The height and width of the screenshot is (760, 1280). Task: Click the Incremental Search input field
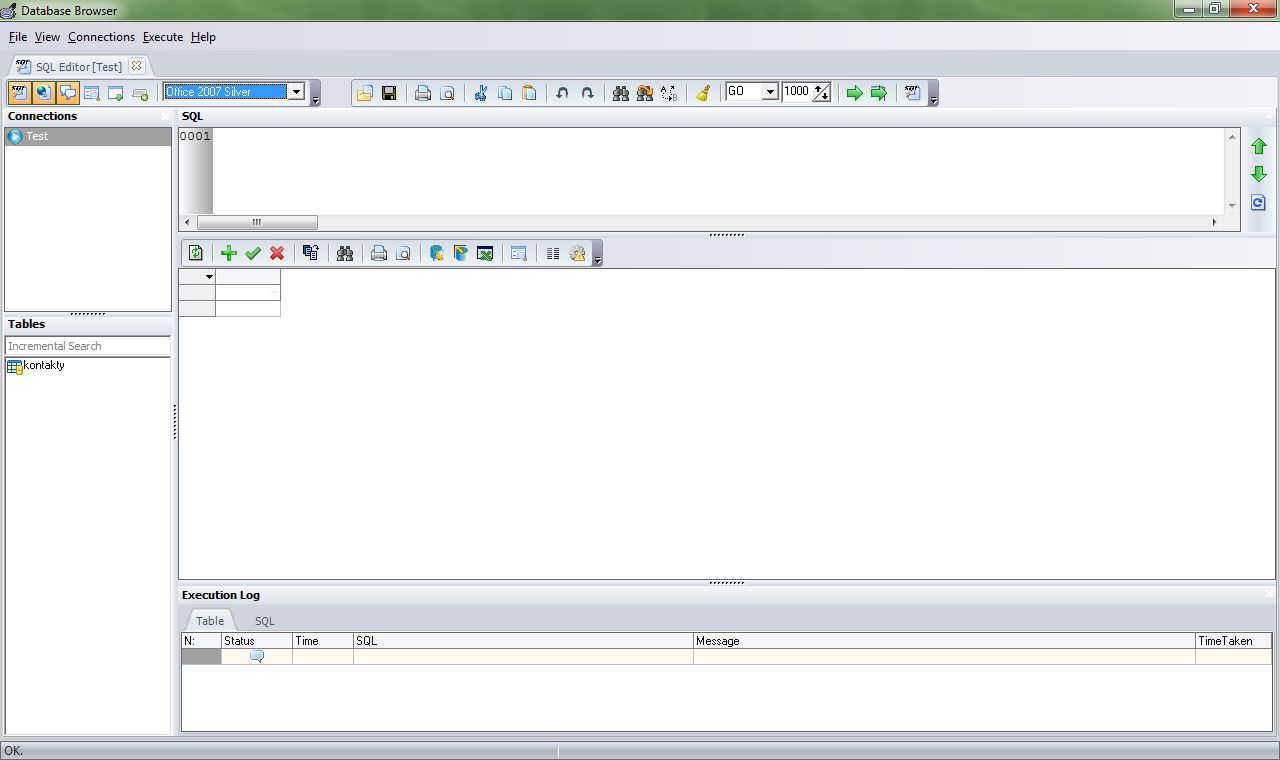point(87,346)
